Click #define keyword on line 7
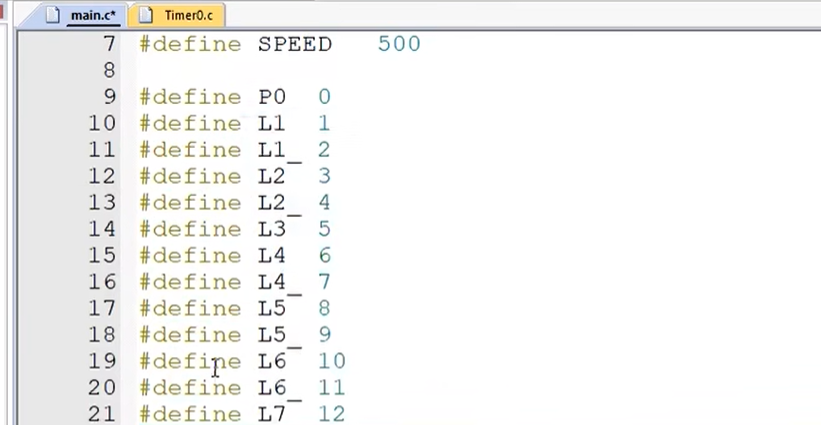The height and width of the screenshot is (425, 821). [190, 44]
